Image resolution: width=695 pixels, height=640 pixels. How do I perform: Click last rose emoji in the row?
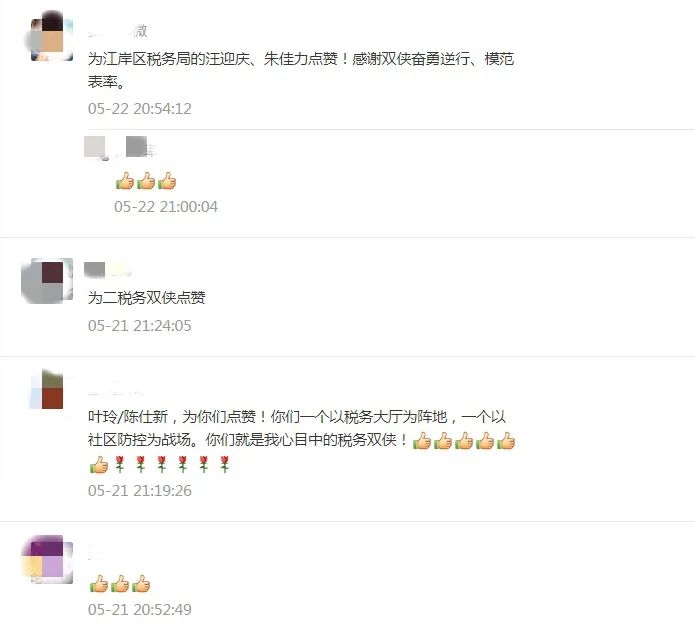pos(225,464)
